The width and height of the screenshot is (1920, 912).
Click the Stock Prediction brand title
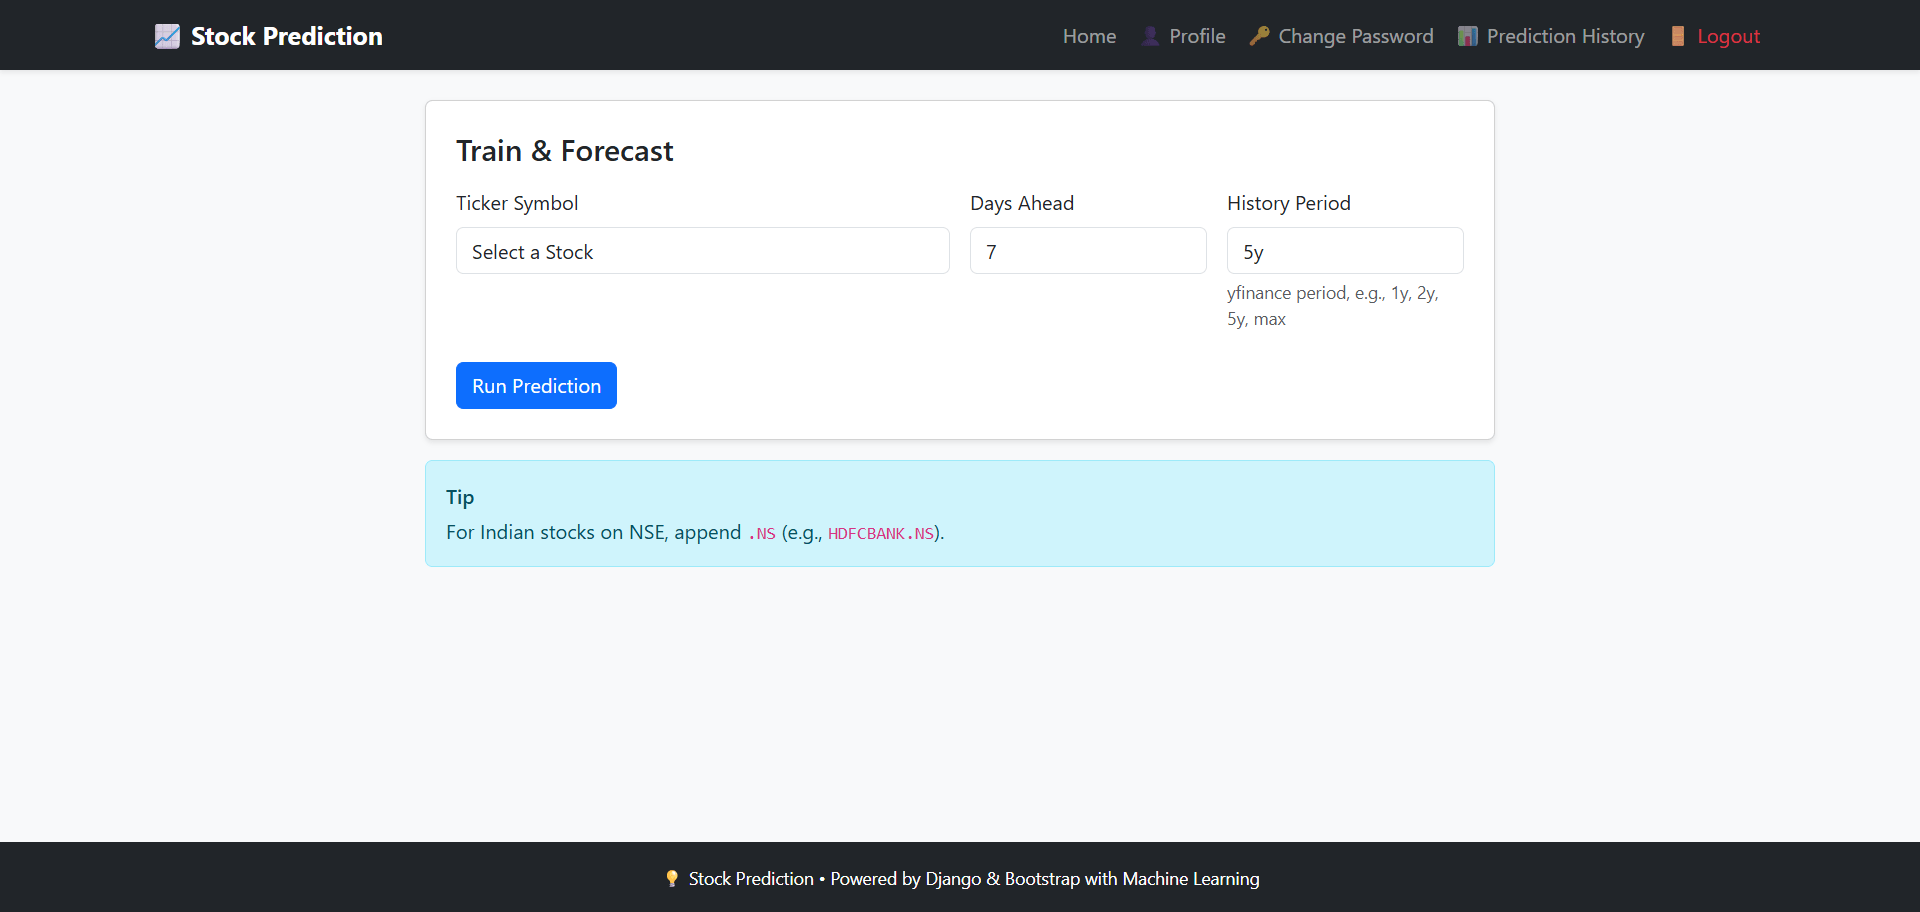(286, 36)
